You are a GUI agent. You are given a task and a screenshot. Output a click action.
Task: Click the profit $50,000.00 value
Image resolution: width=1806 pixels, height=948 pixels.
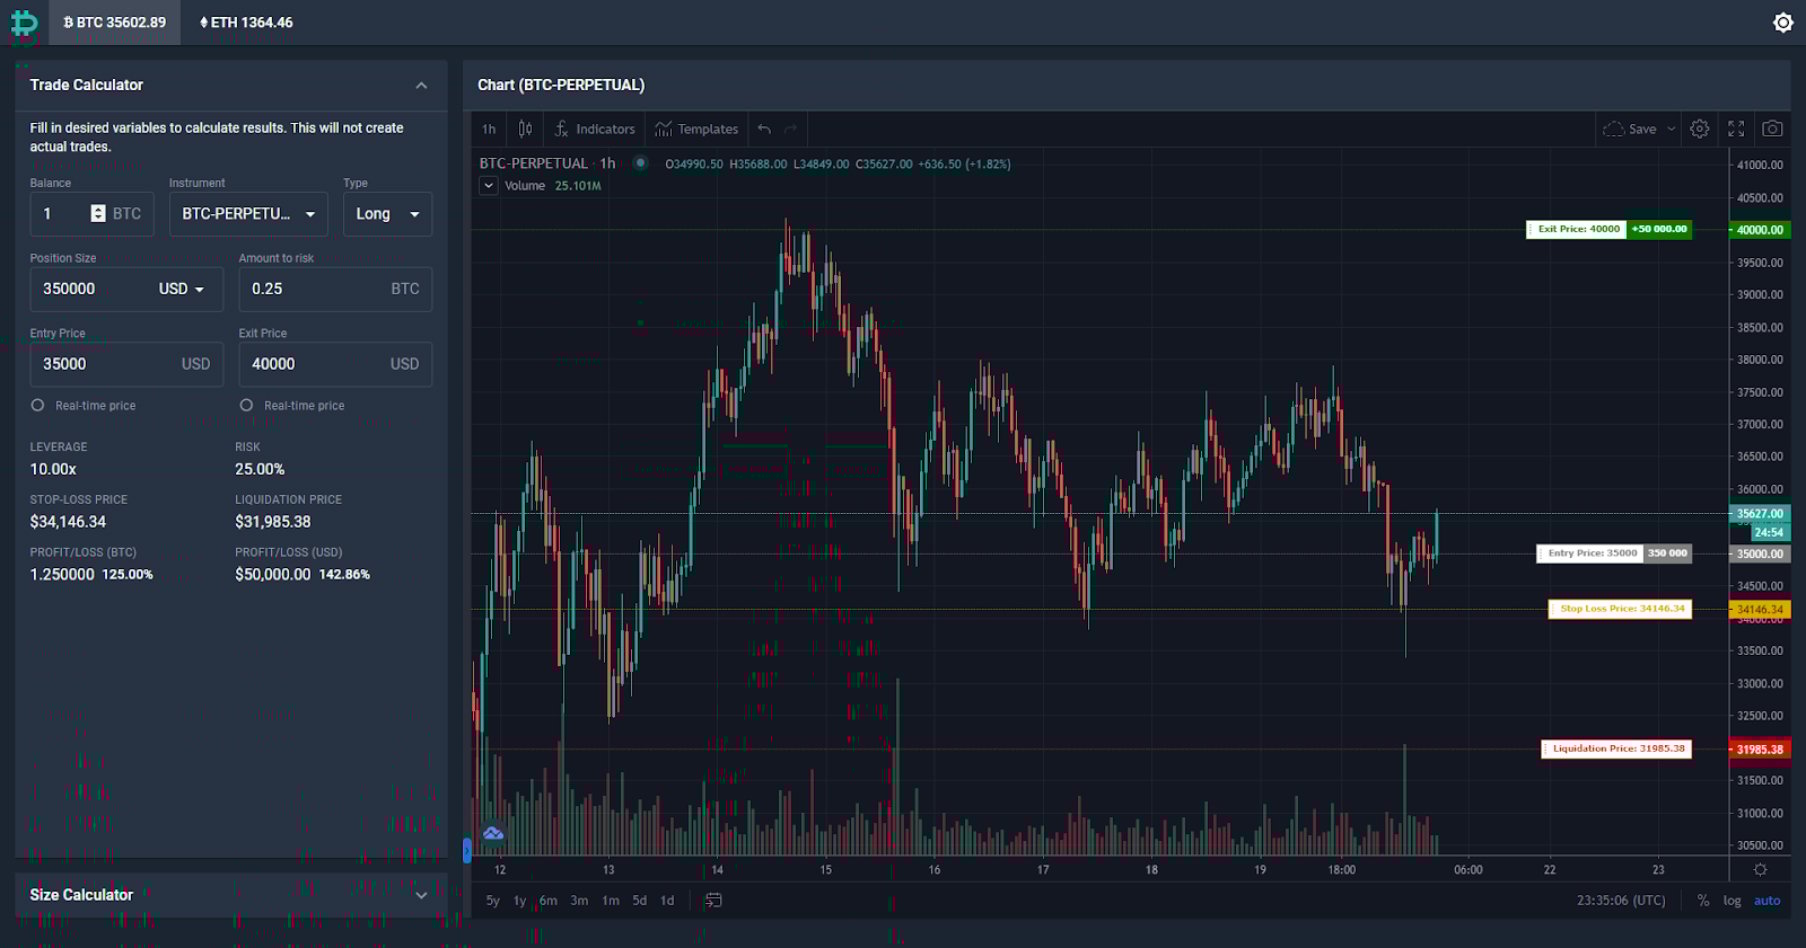[273, 575]
